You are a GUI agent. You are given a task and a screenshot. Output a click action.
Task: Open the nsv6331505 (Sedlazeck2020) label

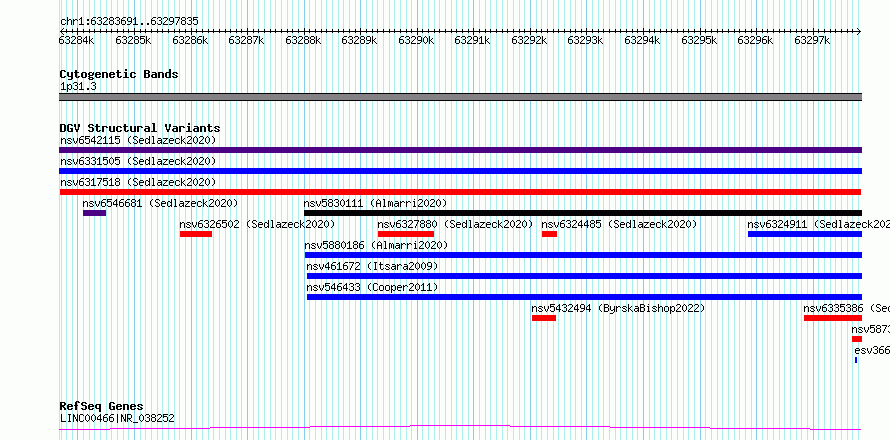(x=138, y=161)
